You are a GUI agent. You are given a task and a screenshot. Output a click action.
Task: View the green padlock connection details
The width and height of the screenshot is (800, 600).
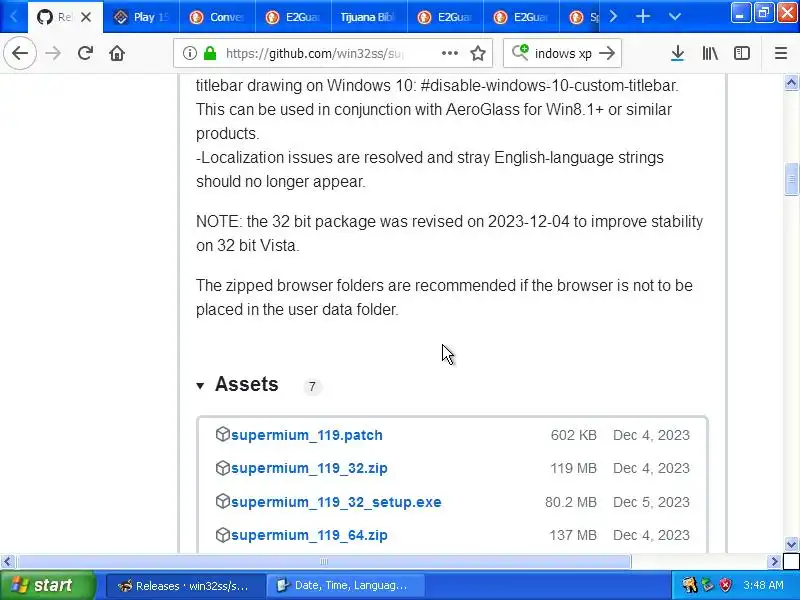tap(210, 53)
